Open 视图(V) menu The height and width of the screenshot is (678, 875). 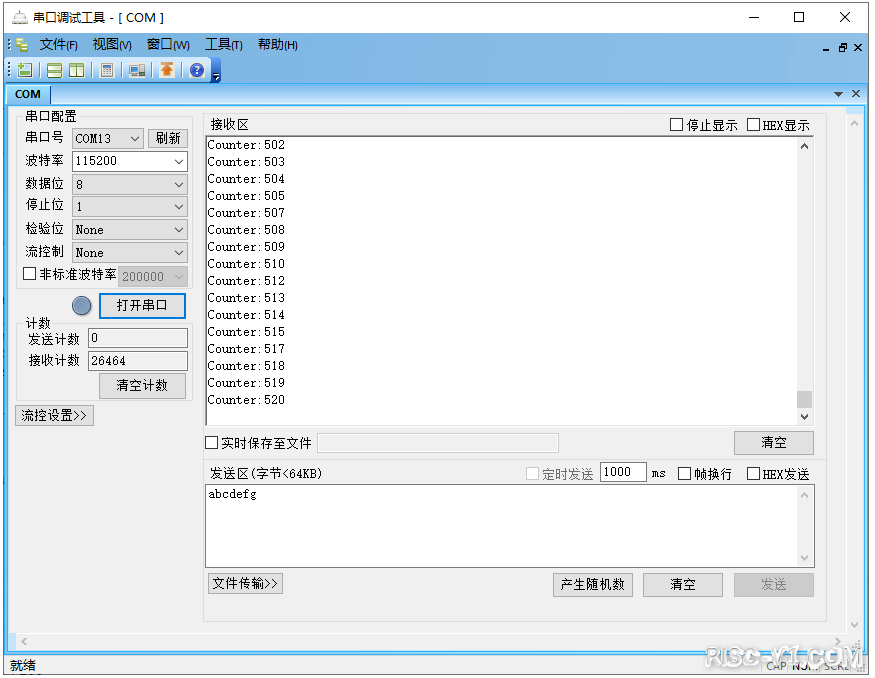[112, 45]
